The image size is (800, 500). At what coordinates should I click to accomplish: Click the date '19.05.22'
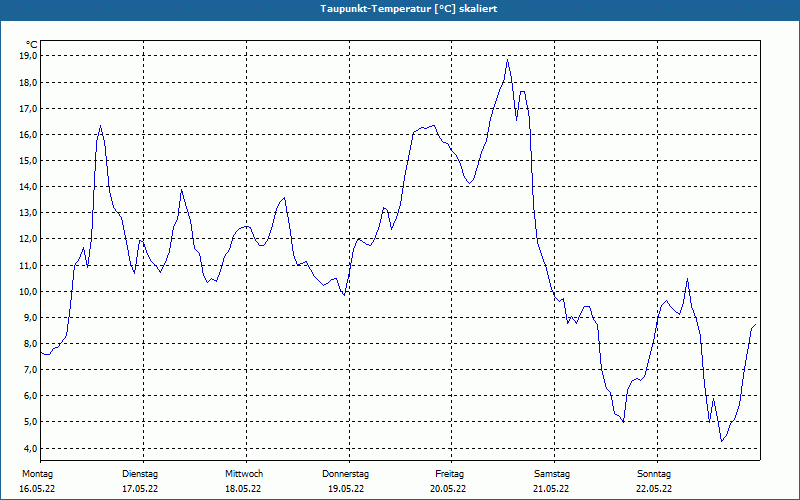346,489
